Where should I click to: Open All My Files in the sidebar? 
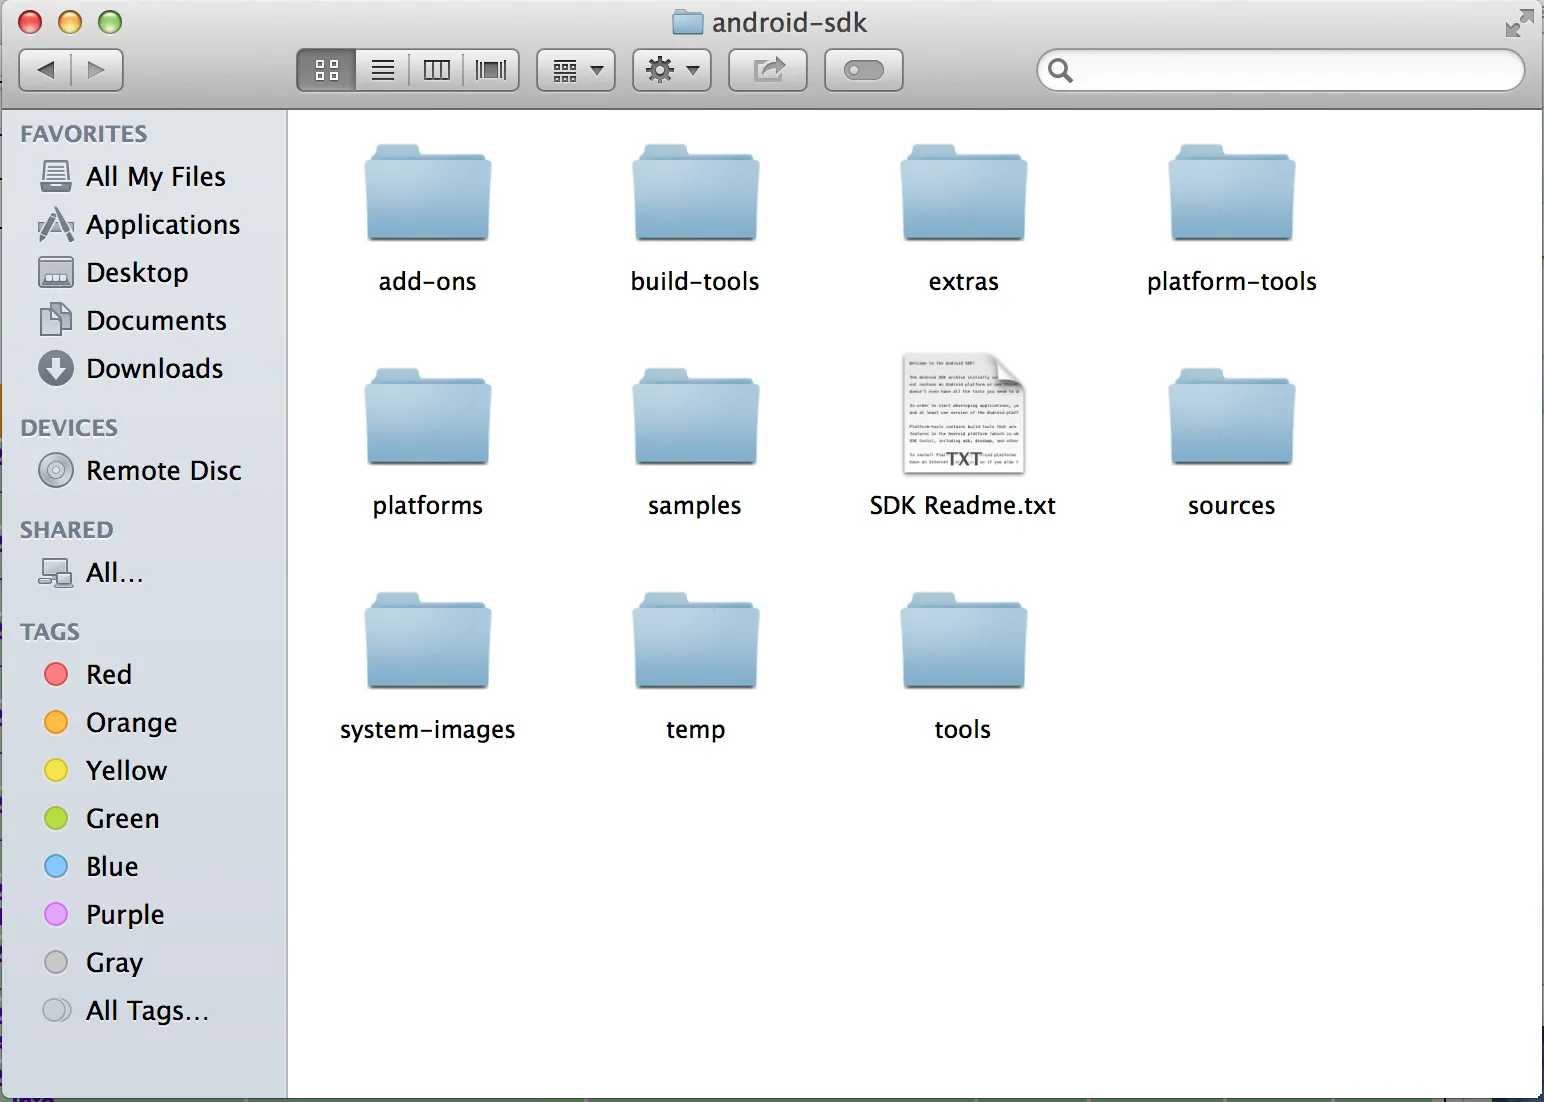pos(144,177)
